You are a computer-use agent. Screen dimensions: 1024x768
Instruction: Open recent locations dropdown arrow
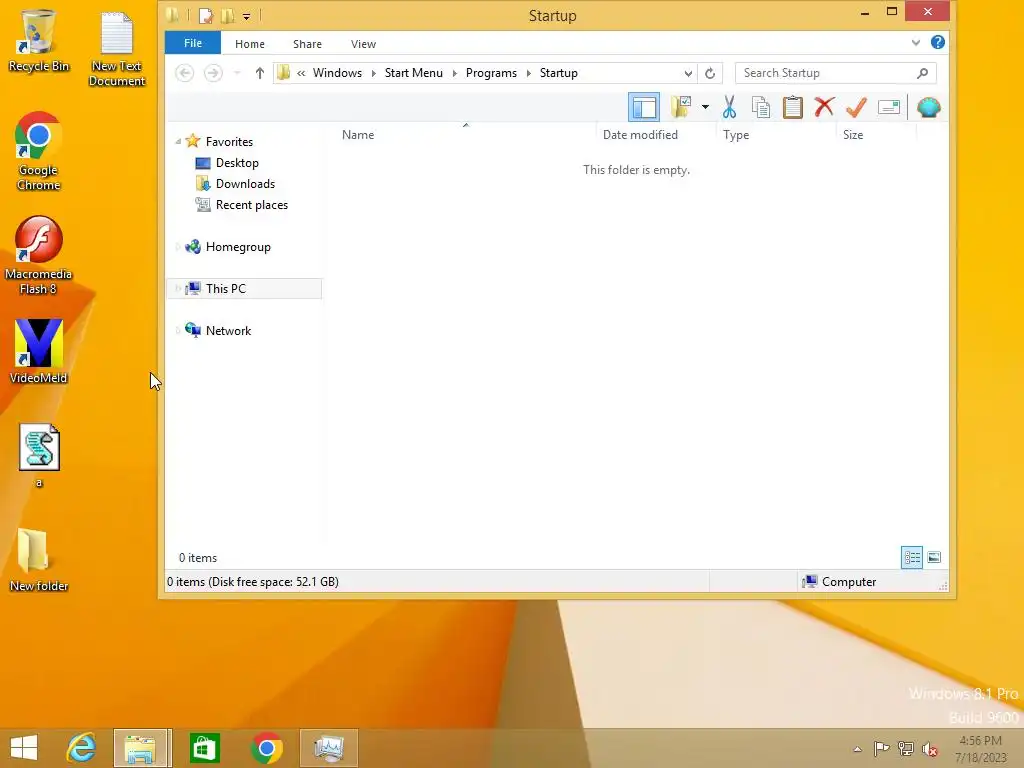click(x=237, y=73)
